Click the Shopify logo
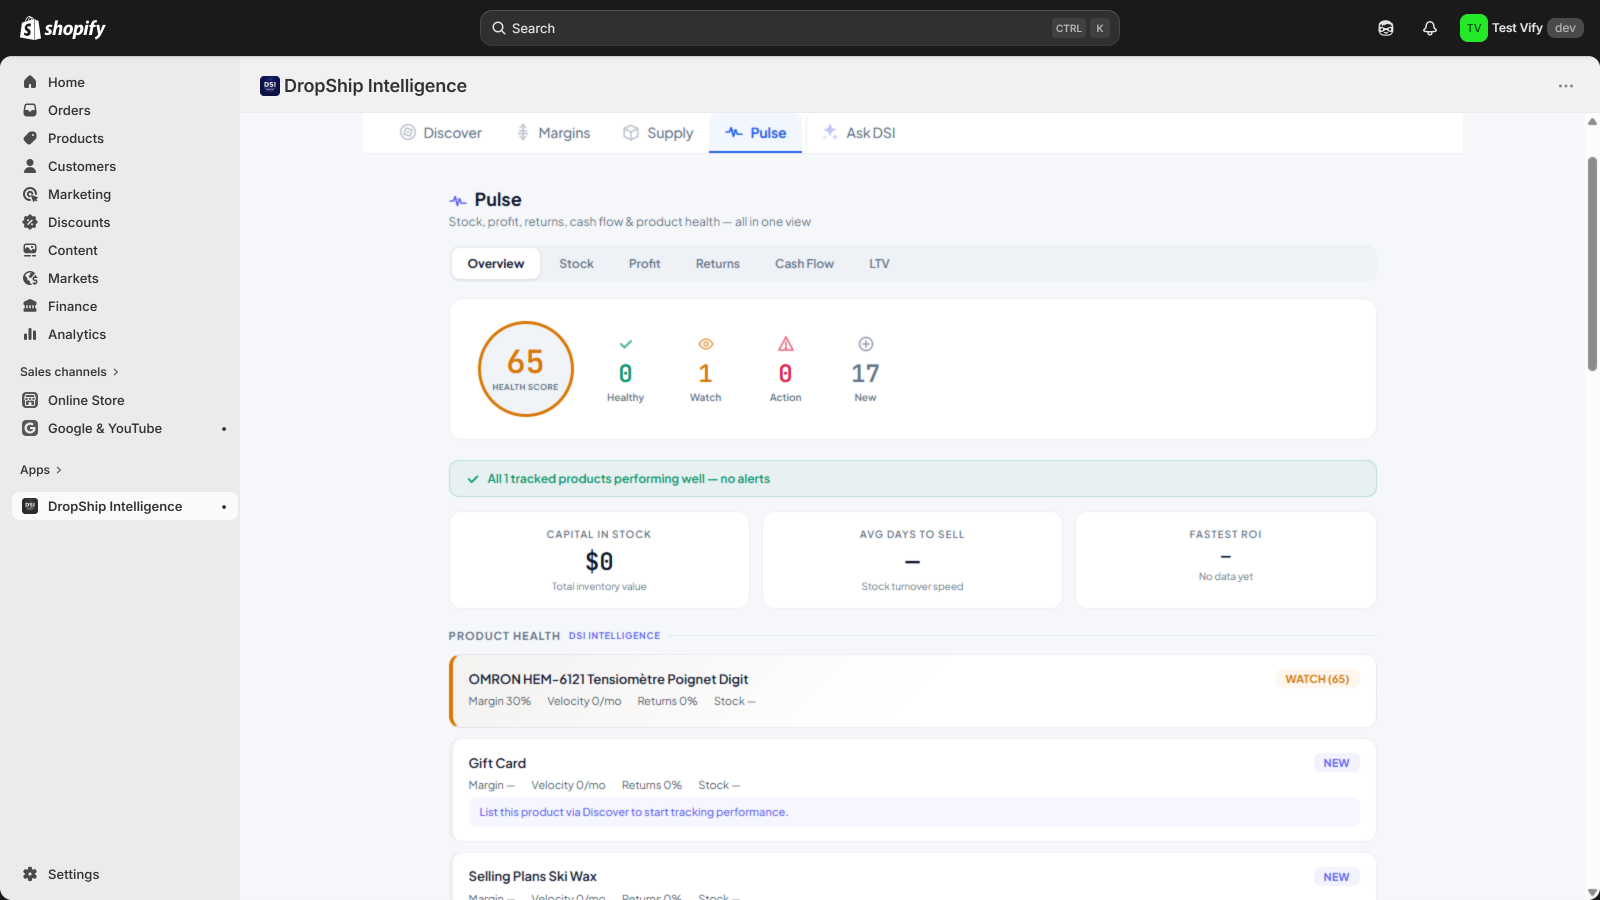The image size is (1600, 900). (63, 28)
